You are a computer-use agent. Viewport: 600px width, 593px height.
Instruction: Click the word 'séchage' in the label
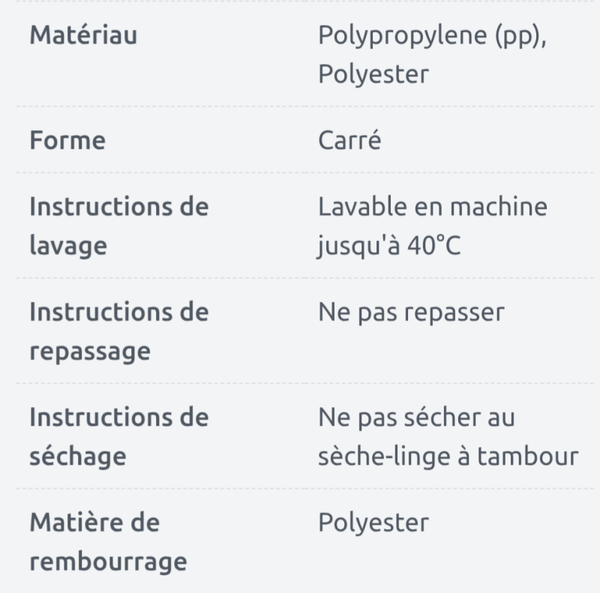78,456
